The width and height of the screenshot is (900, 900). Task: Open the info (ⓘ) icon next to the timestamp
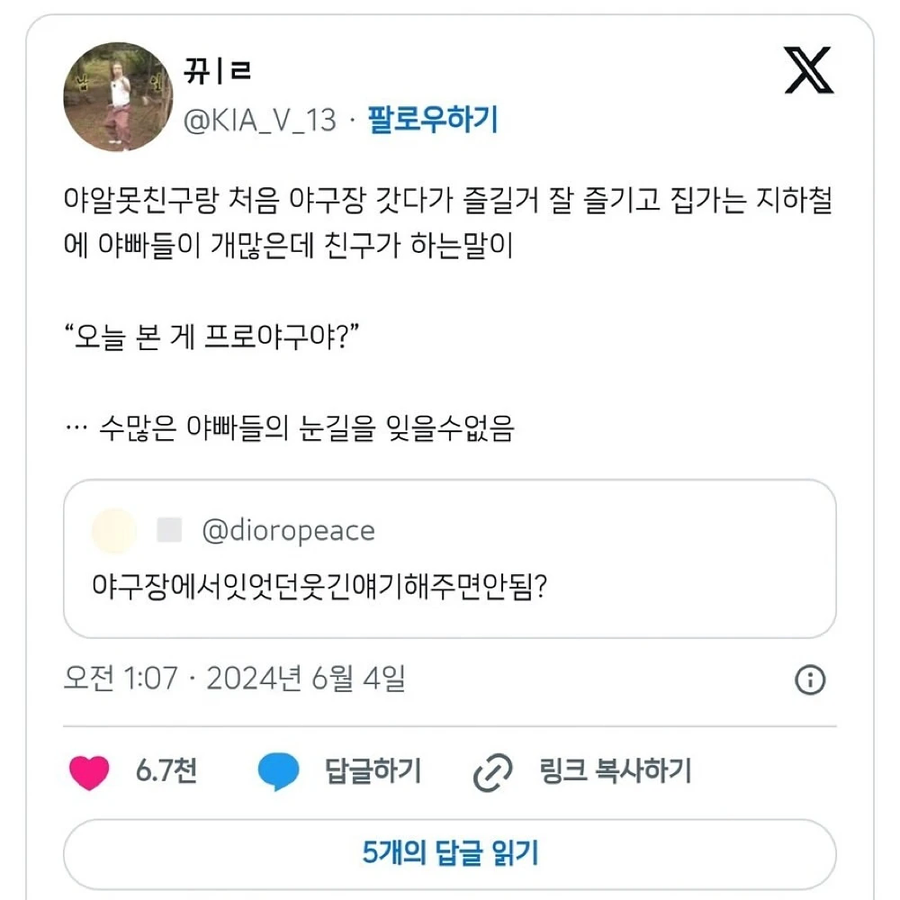812,679
